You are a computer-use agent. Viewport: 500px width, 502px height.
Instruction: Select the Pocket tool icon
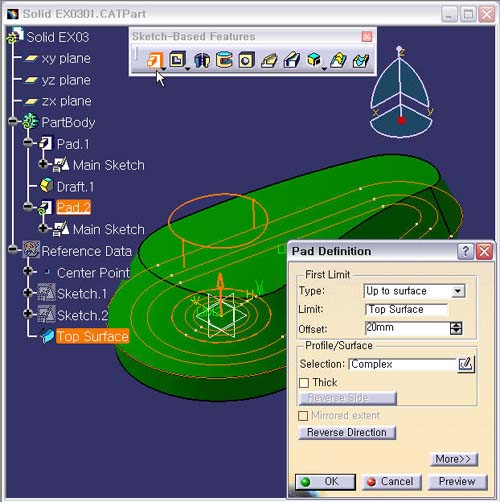[x=177, y=60]
